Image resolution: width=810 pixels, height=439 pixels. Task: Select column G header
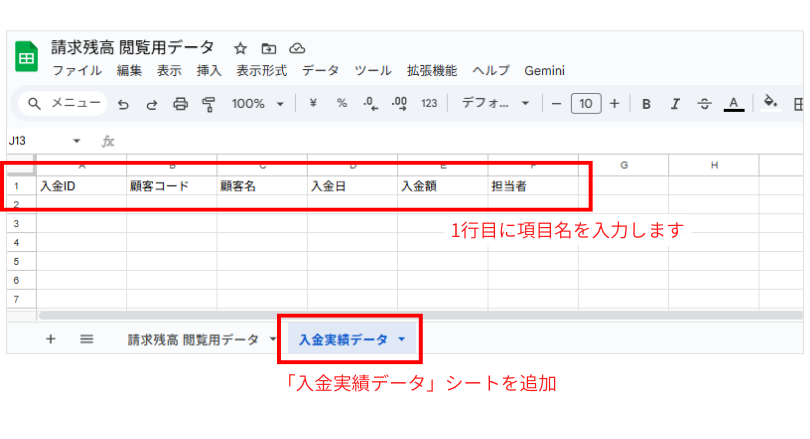pos(624,165)
